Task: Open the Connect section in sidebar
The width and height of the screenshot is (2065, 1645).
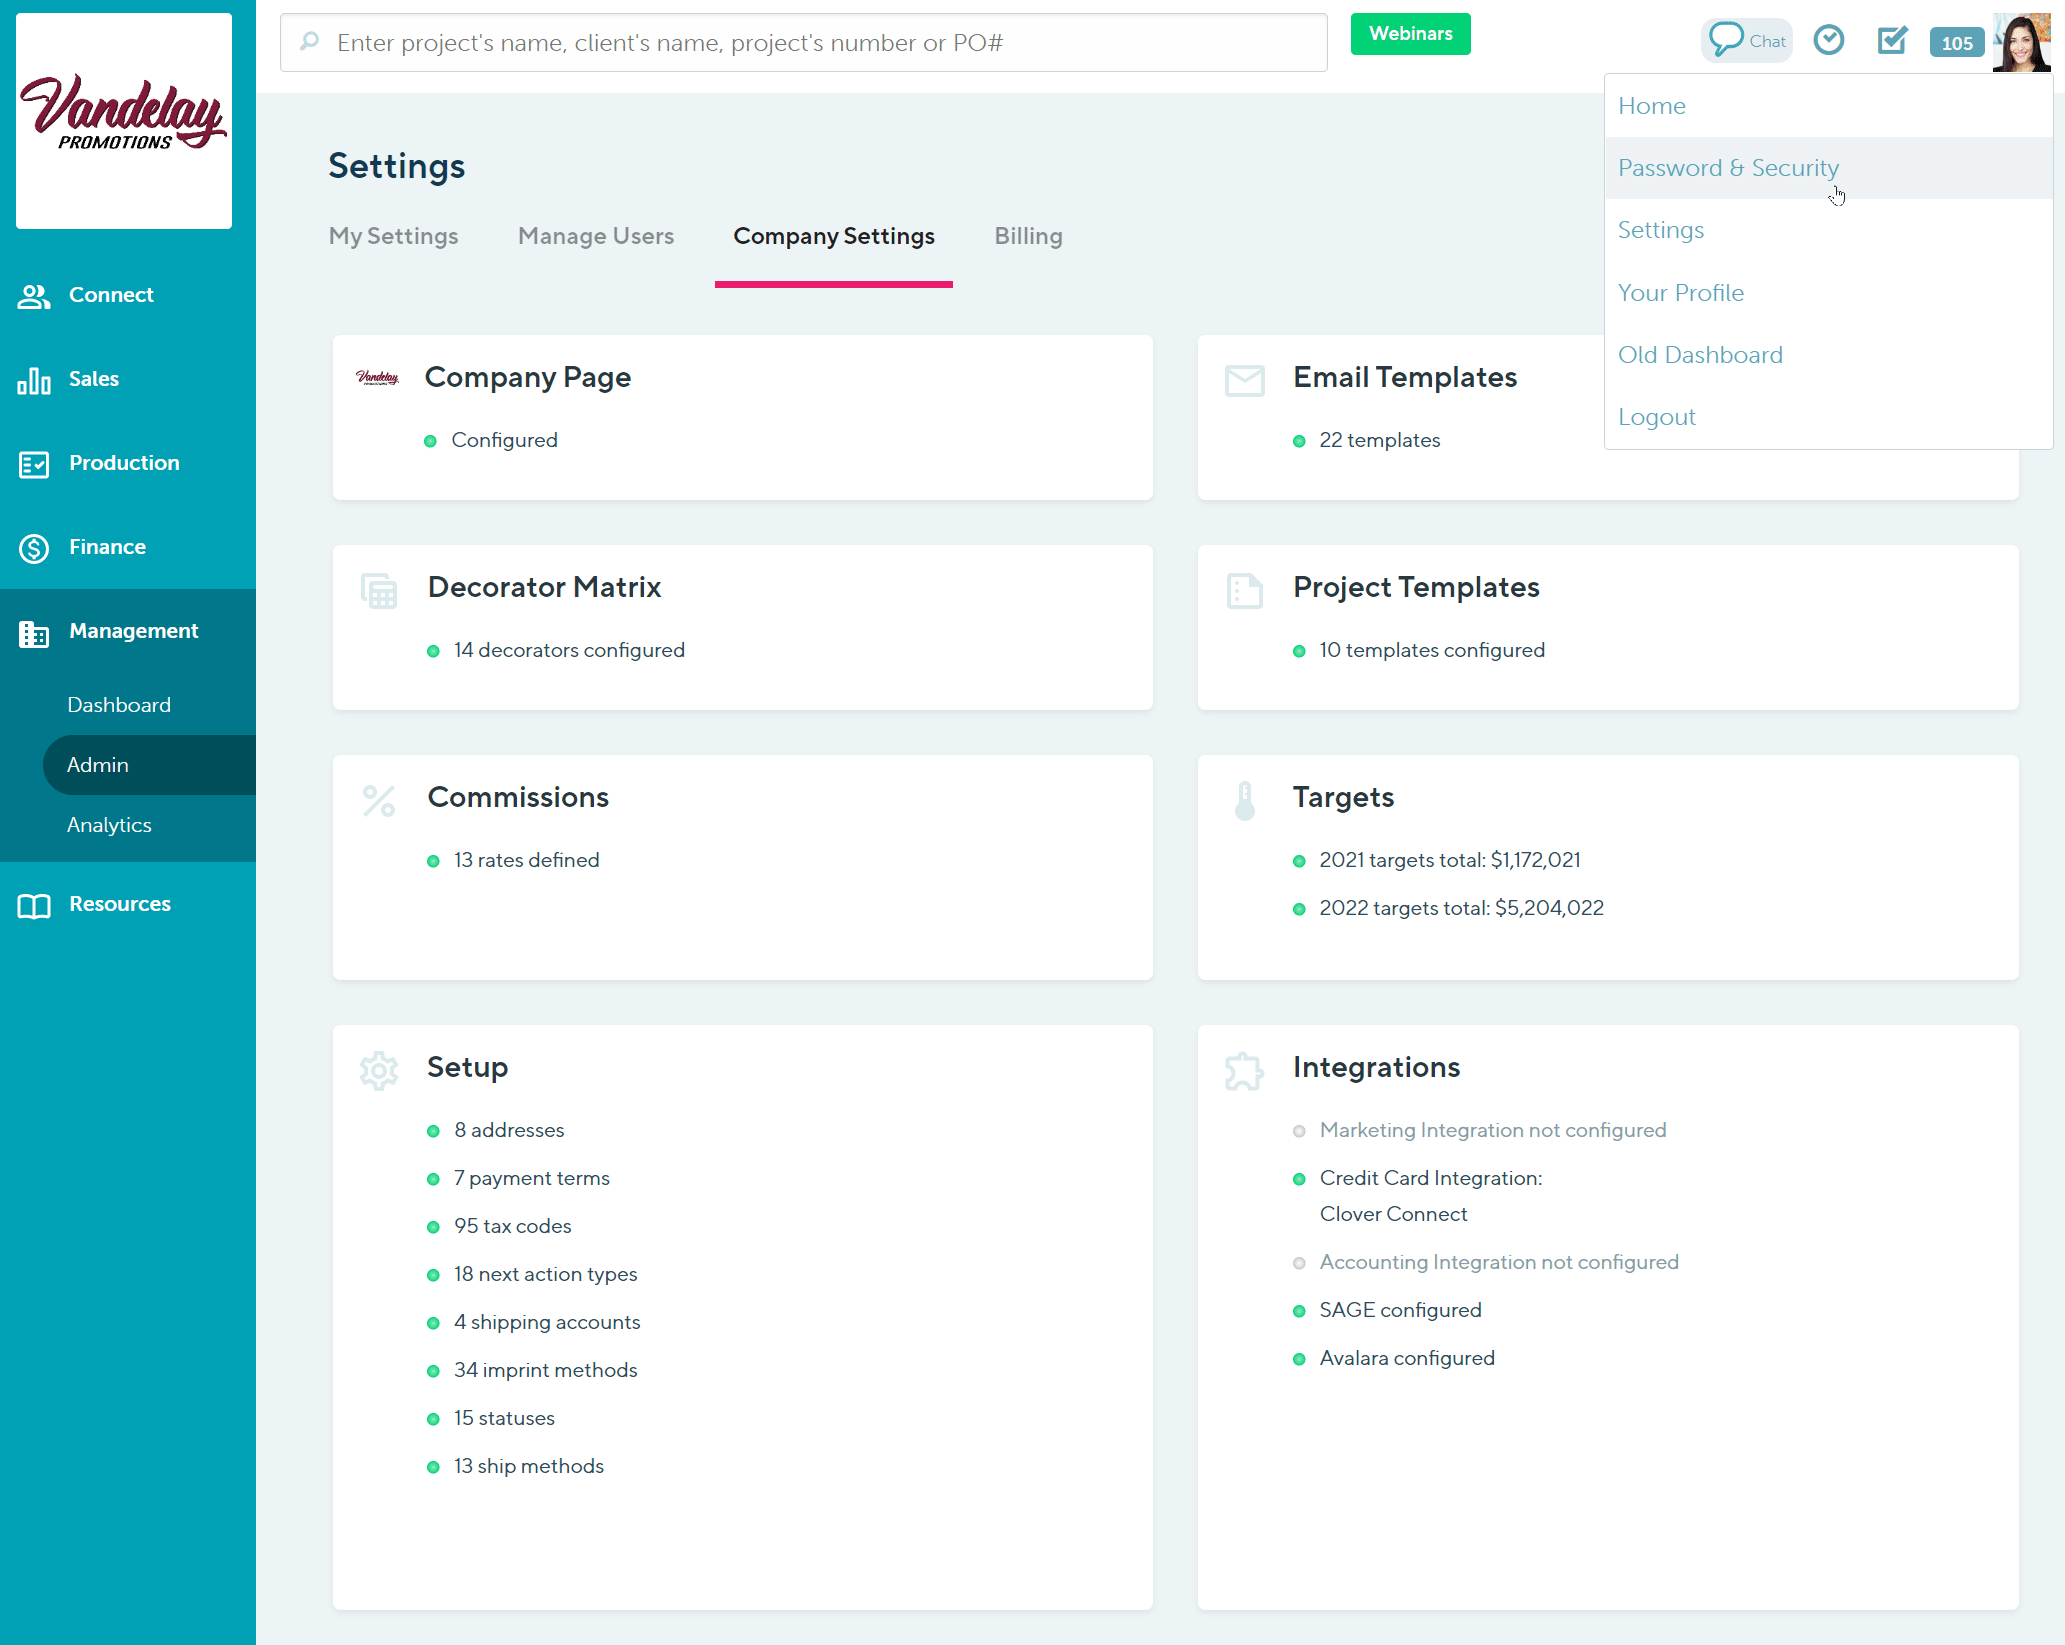Action: 33,295
